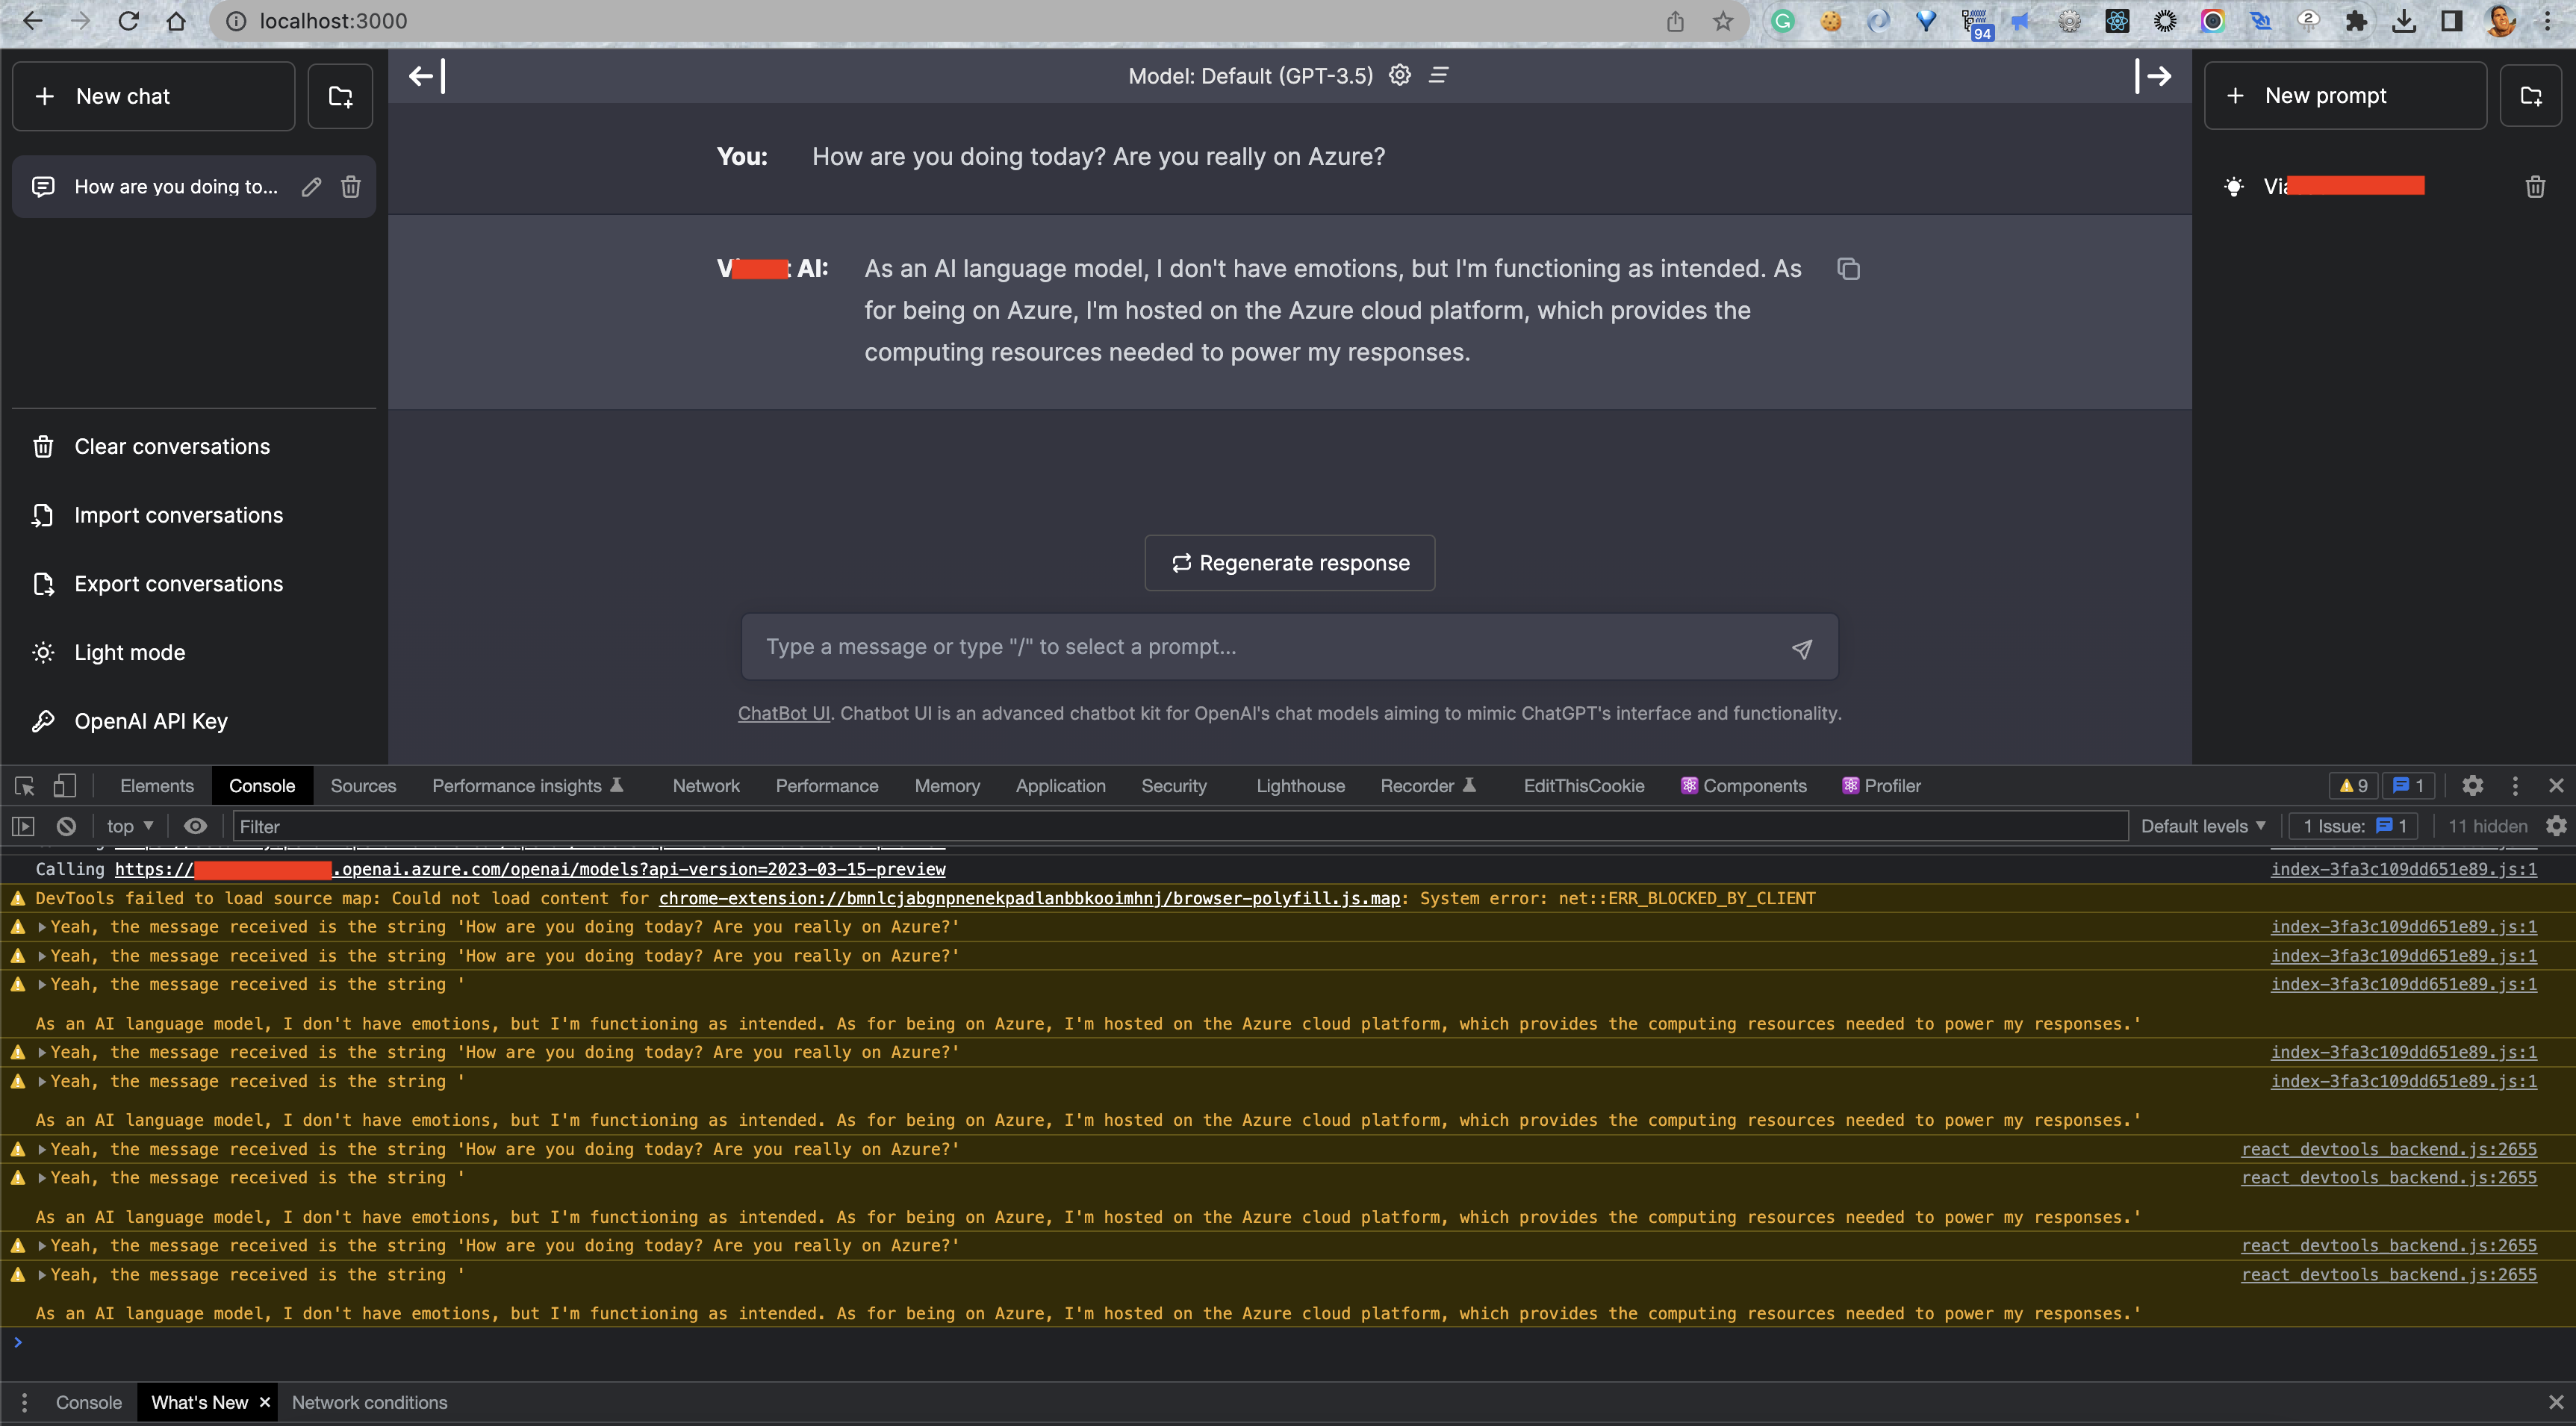Clear the console with the clear icon
2576x1426 pixels.
(x=65, y=825)
